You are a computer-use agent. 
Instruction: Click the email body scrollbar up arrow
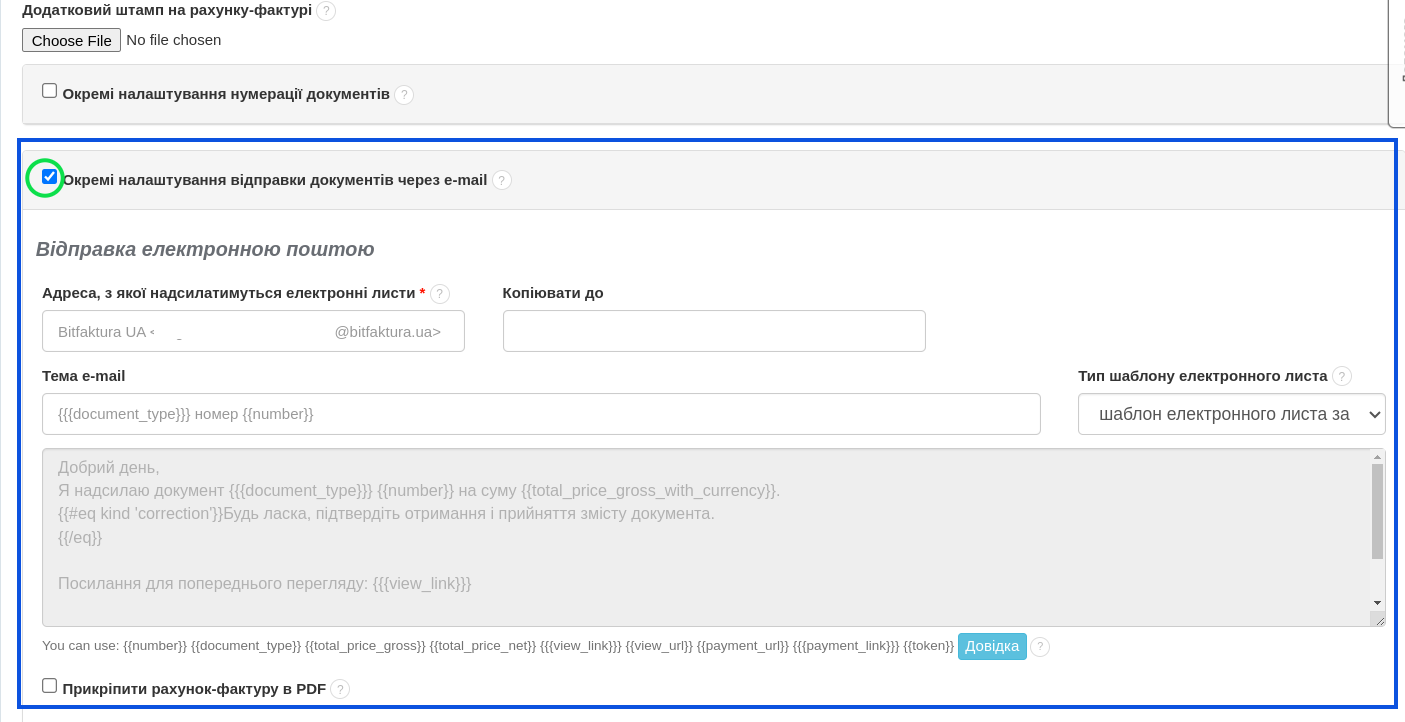(x=1377, y=457)
